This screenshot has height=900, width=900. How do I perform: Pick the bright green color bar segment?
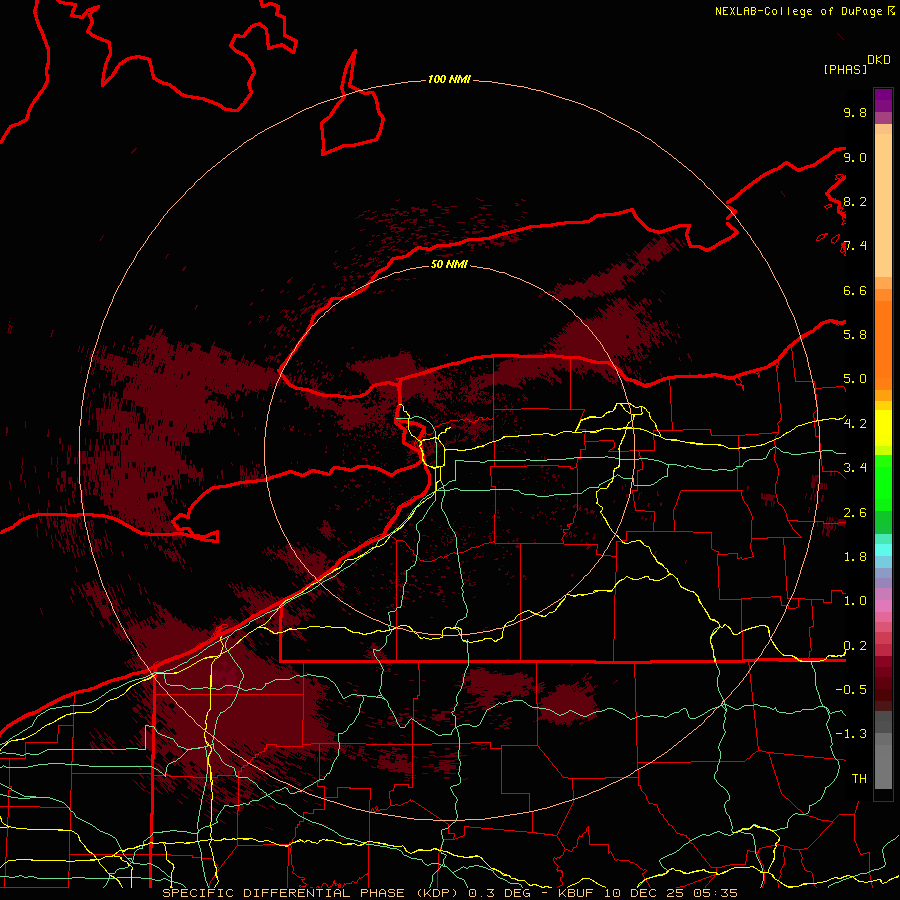tap(883, 483)
